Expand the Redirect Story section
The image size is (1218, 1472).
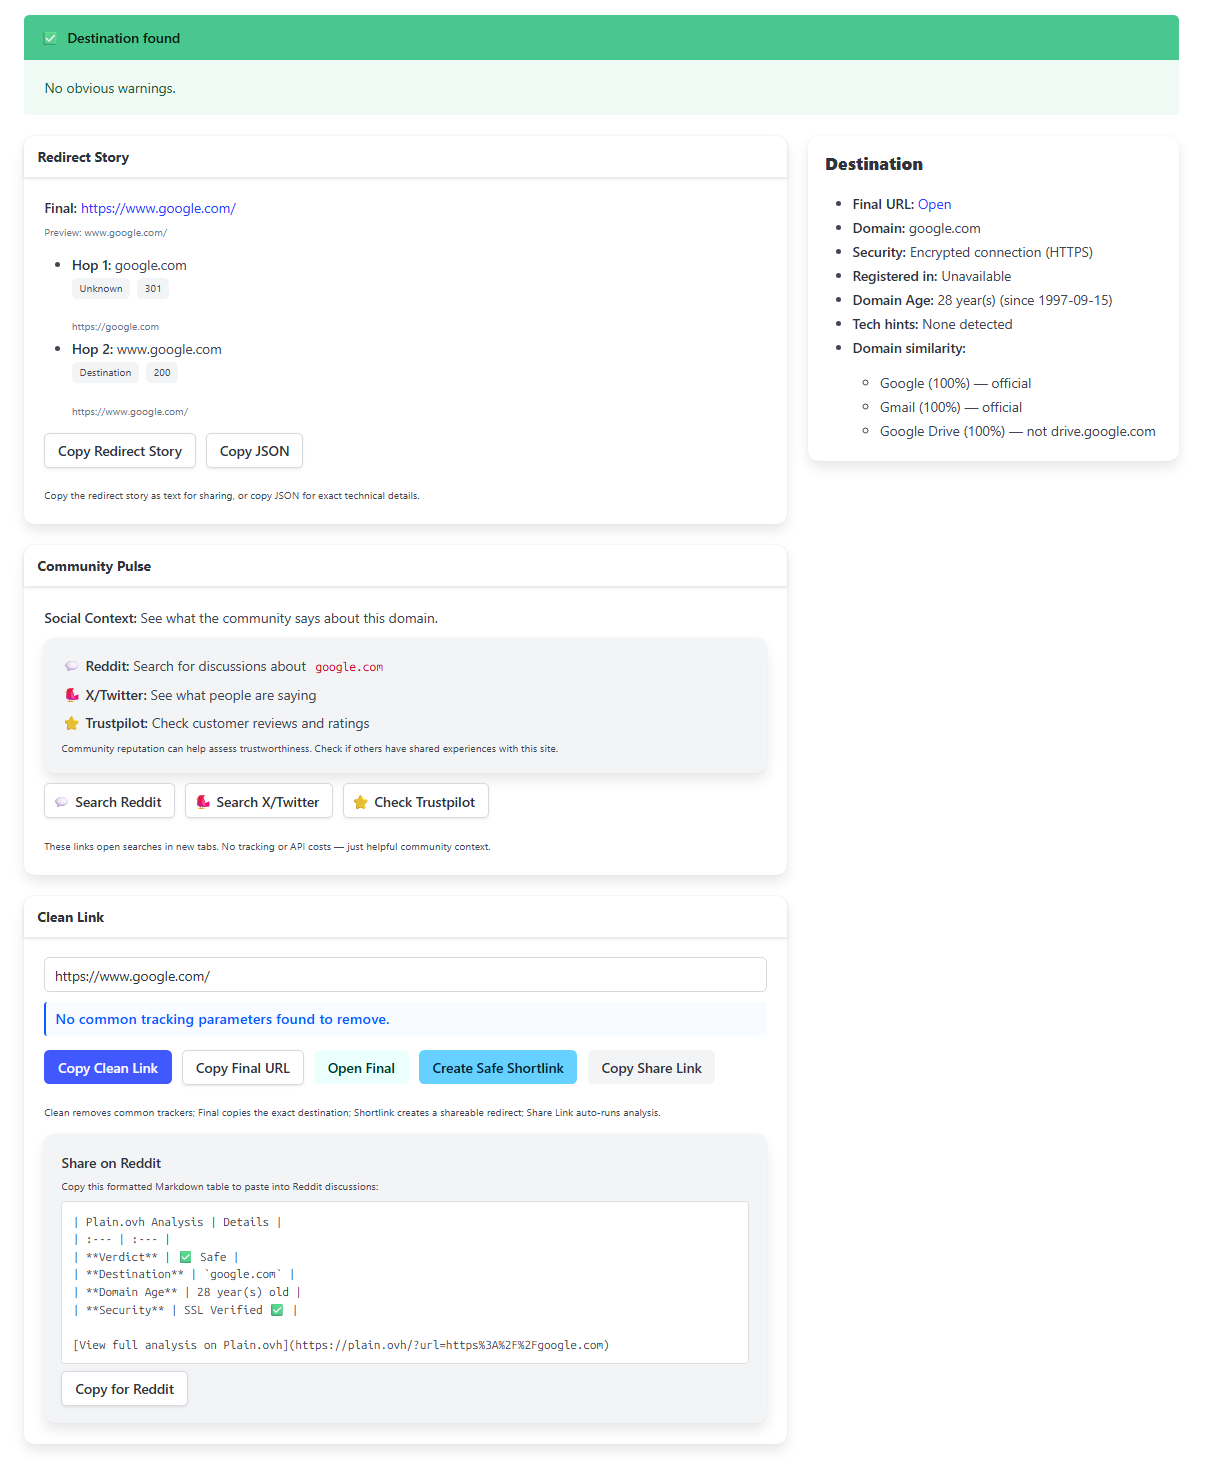(83, 157)
